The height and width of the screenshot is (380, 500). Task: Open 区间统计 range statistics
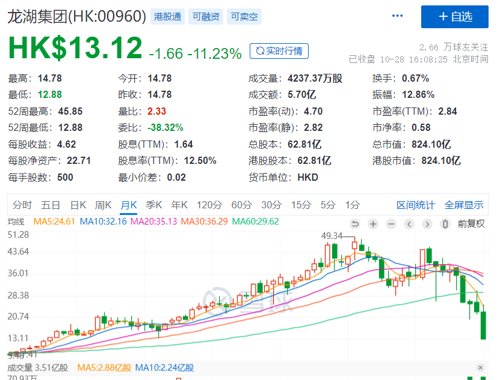click(416, 205)
